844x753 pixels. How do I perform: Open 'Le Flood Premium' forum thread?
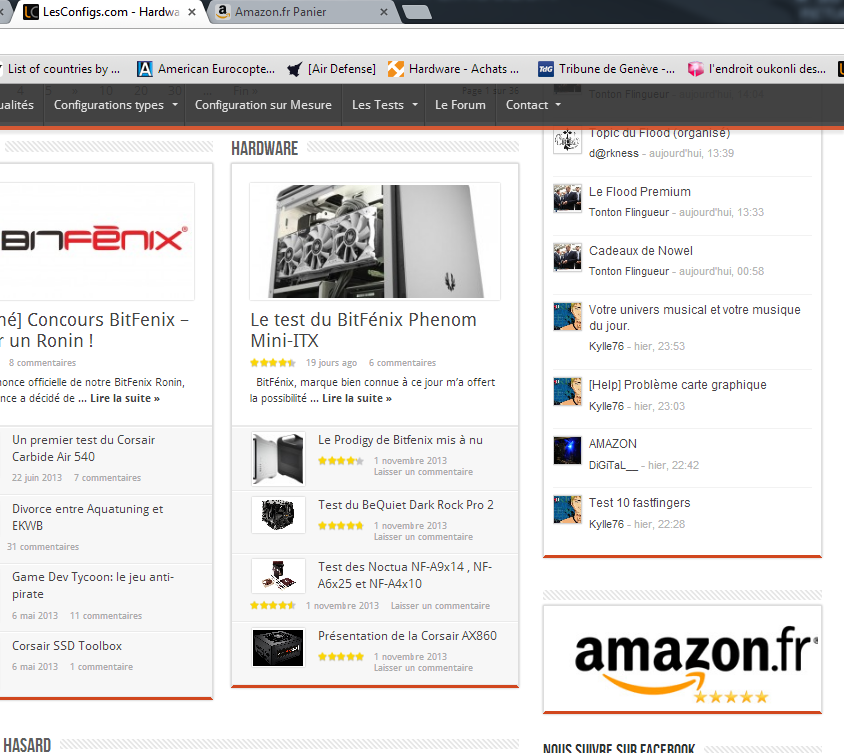click(x=639, y=192)
